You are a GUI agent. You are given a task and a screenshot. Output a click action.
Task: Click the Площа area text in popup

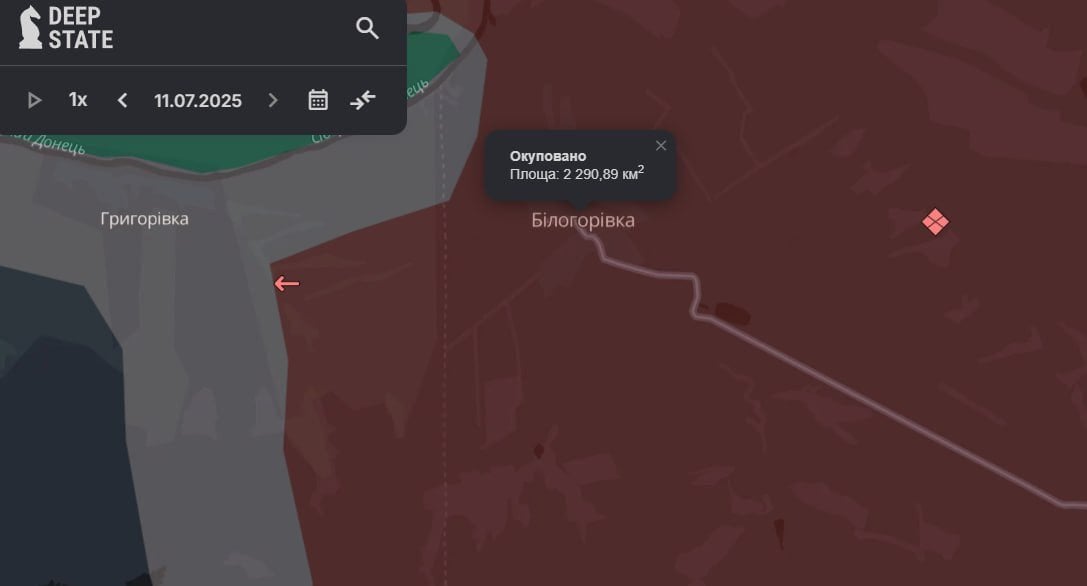pyautogui.click(x=577, y=174)
